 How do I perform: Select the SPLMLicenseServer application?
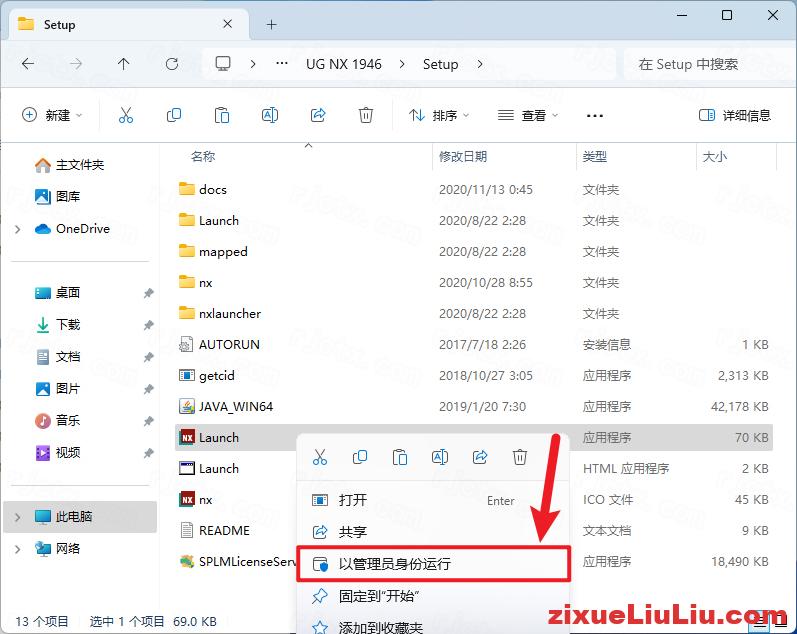237,562
